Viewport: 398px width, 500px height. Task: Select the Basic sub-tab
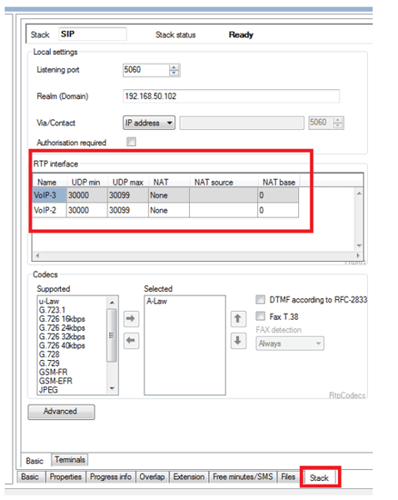point(35,461)
